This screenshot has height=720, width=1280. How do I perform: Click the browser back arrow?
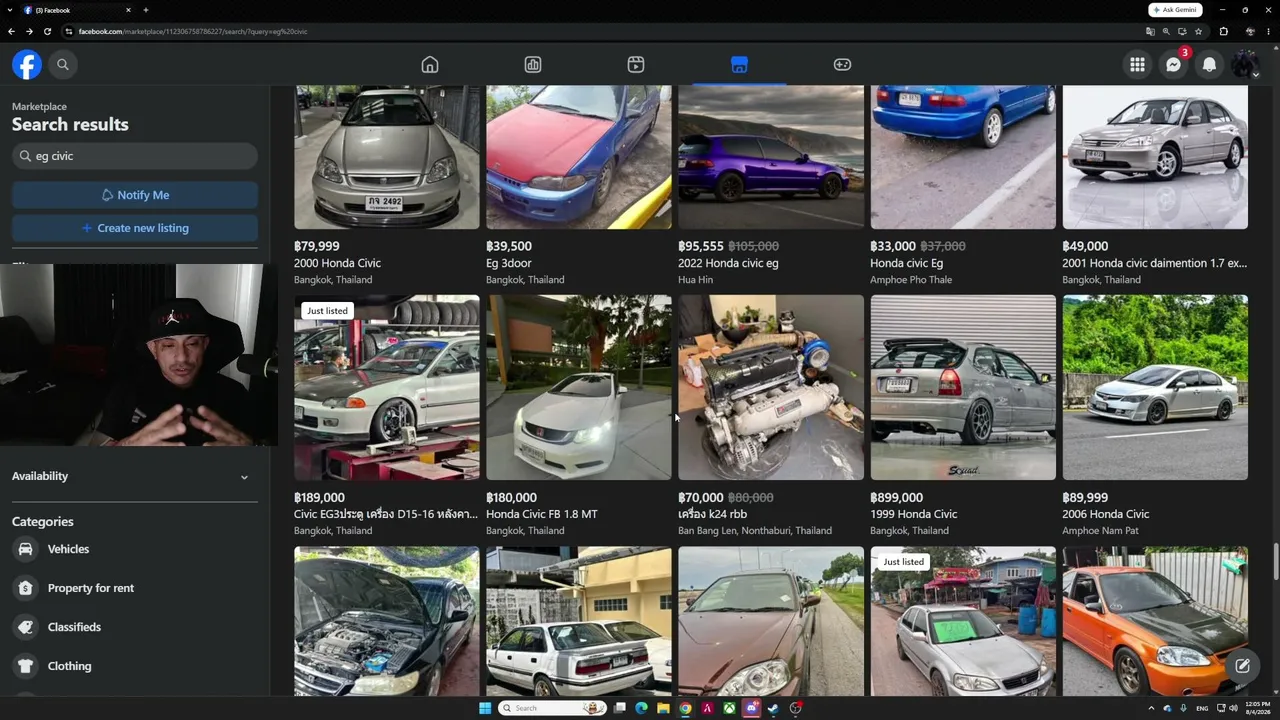tap(11, 31)
